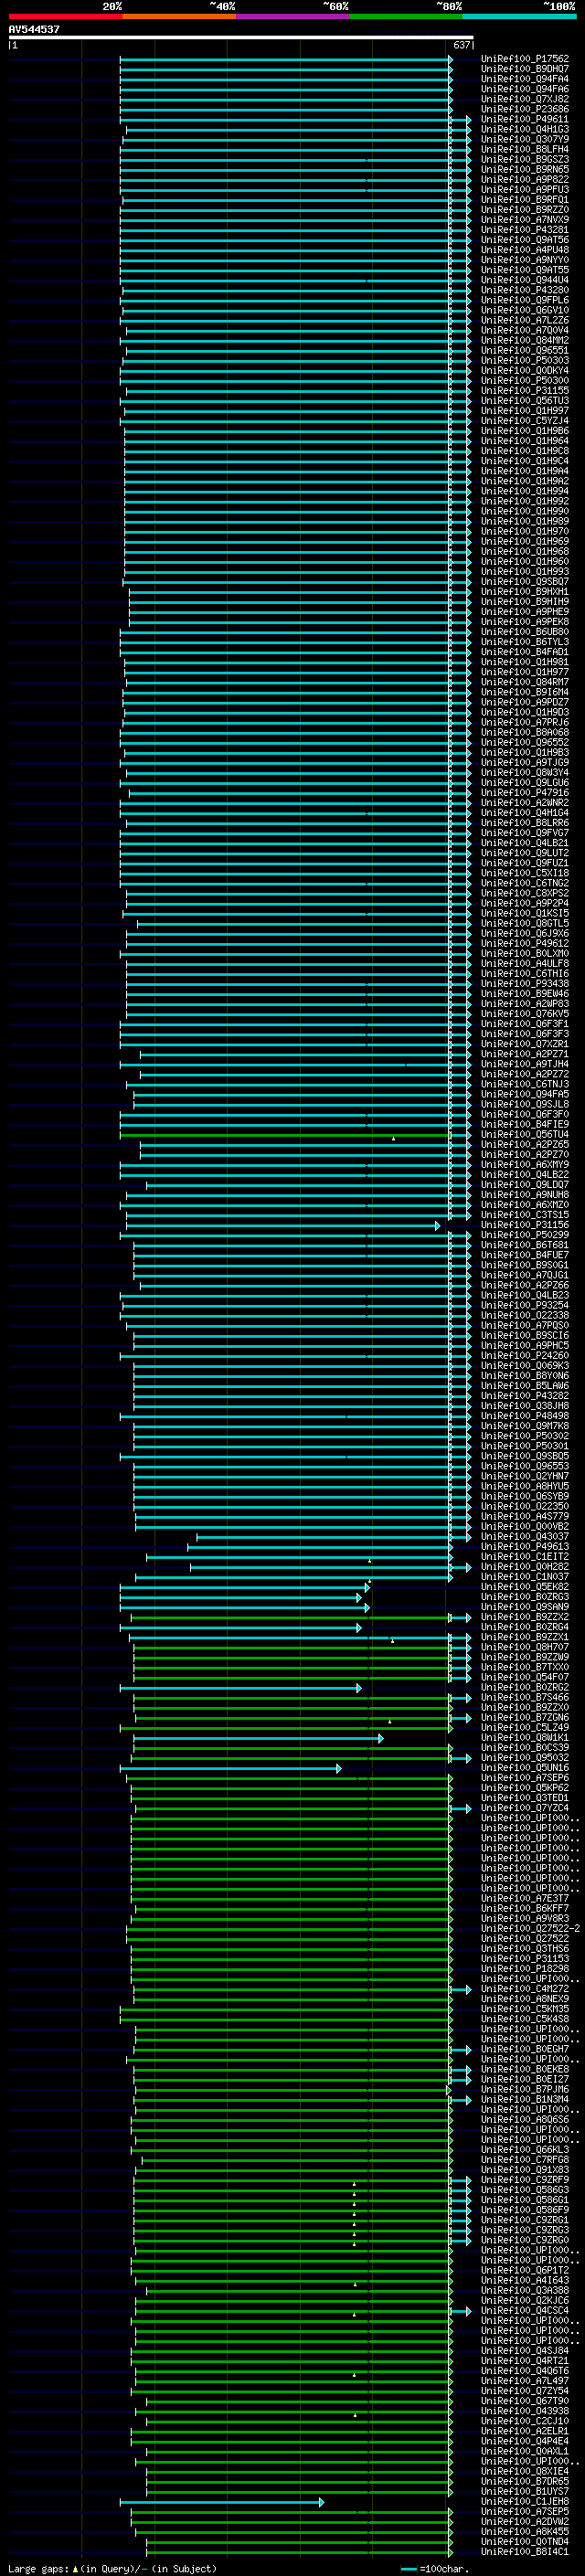This screenshot has width=585, height=2576.
Task: Select hit label UniRef100_A7QJG1
Action: click(524, 1275)
